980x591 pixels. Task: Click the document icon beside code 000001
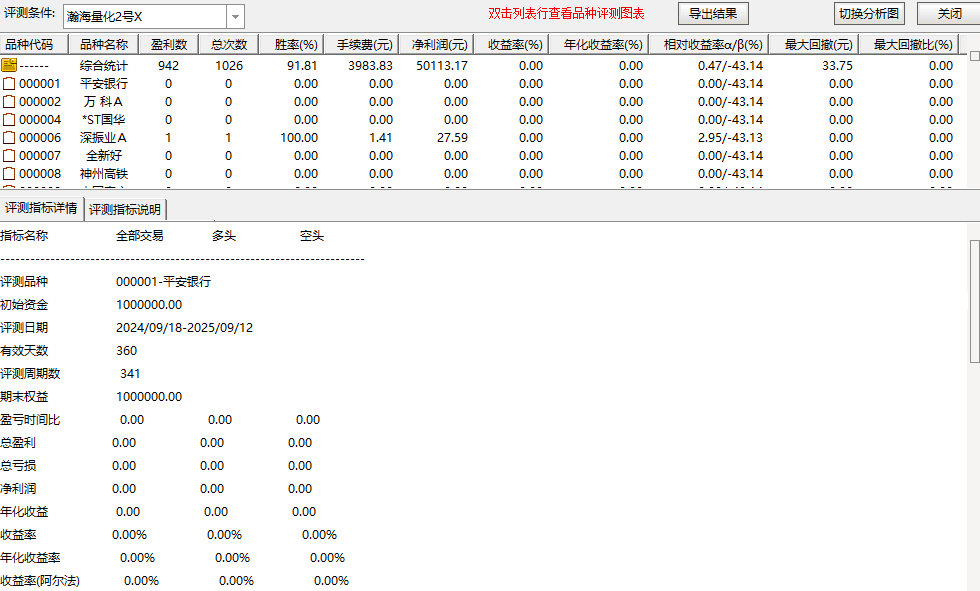click(9, 84)
